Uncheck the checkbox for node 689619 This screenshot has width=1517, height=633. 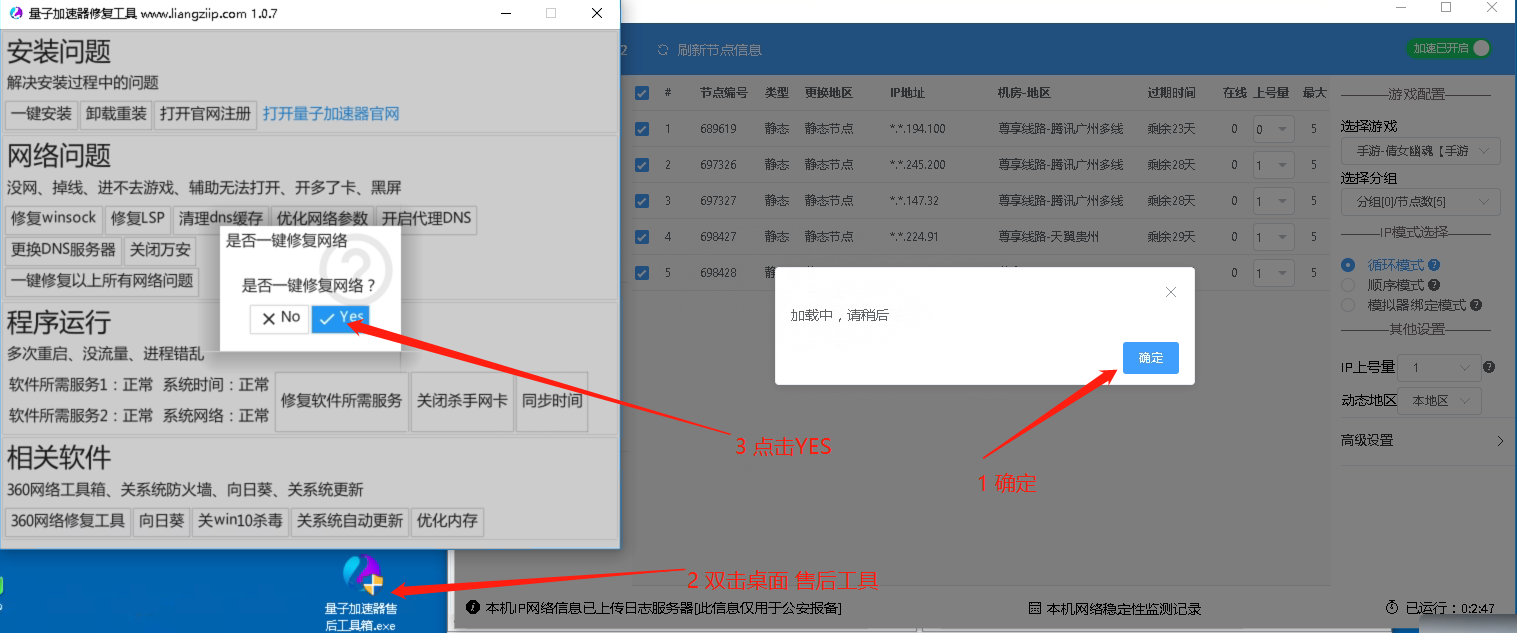(642, 129)
